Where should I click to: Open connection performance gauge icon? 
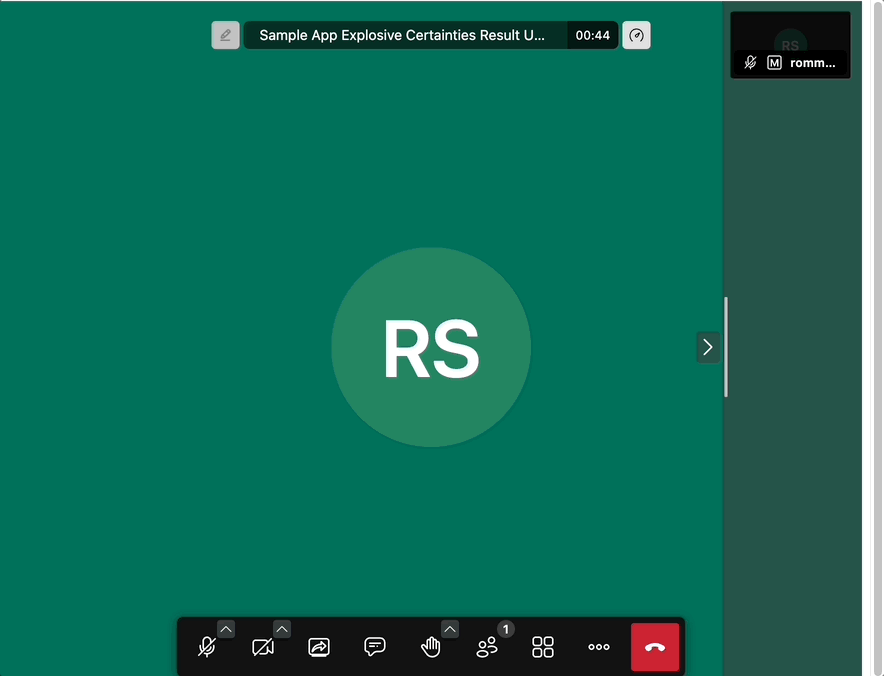coord(637,35)
